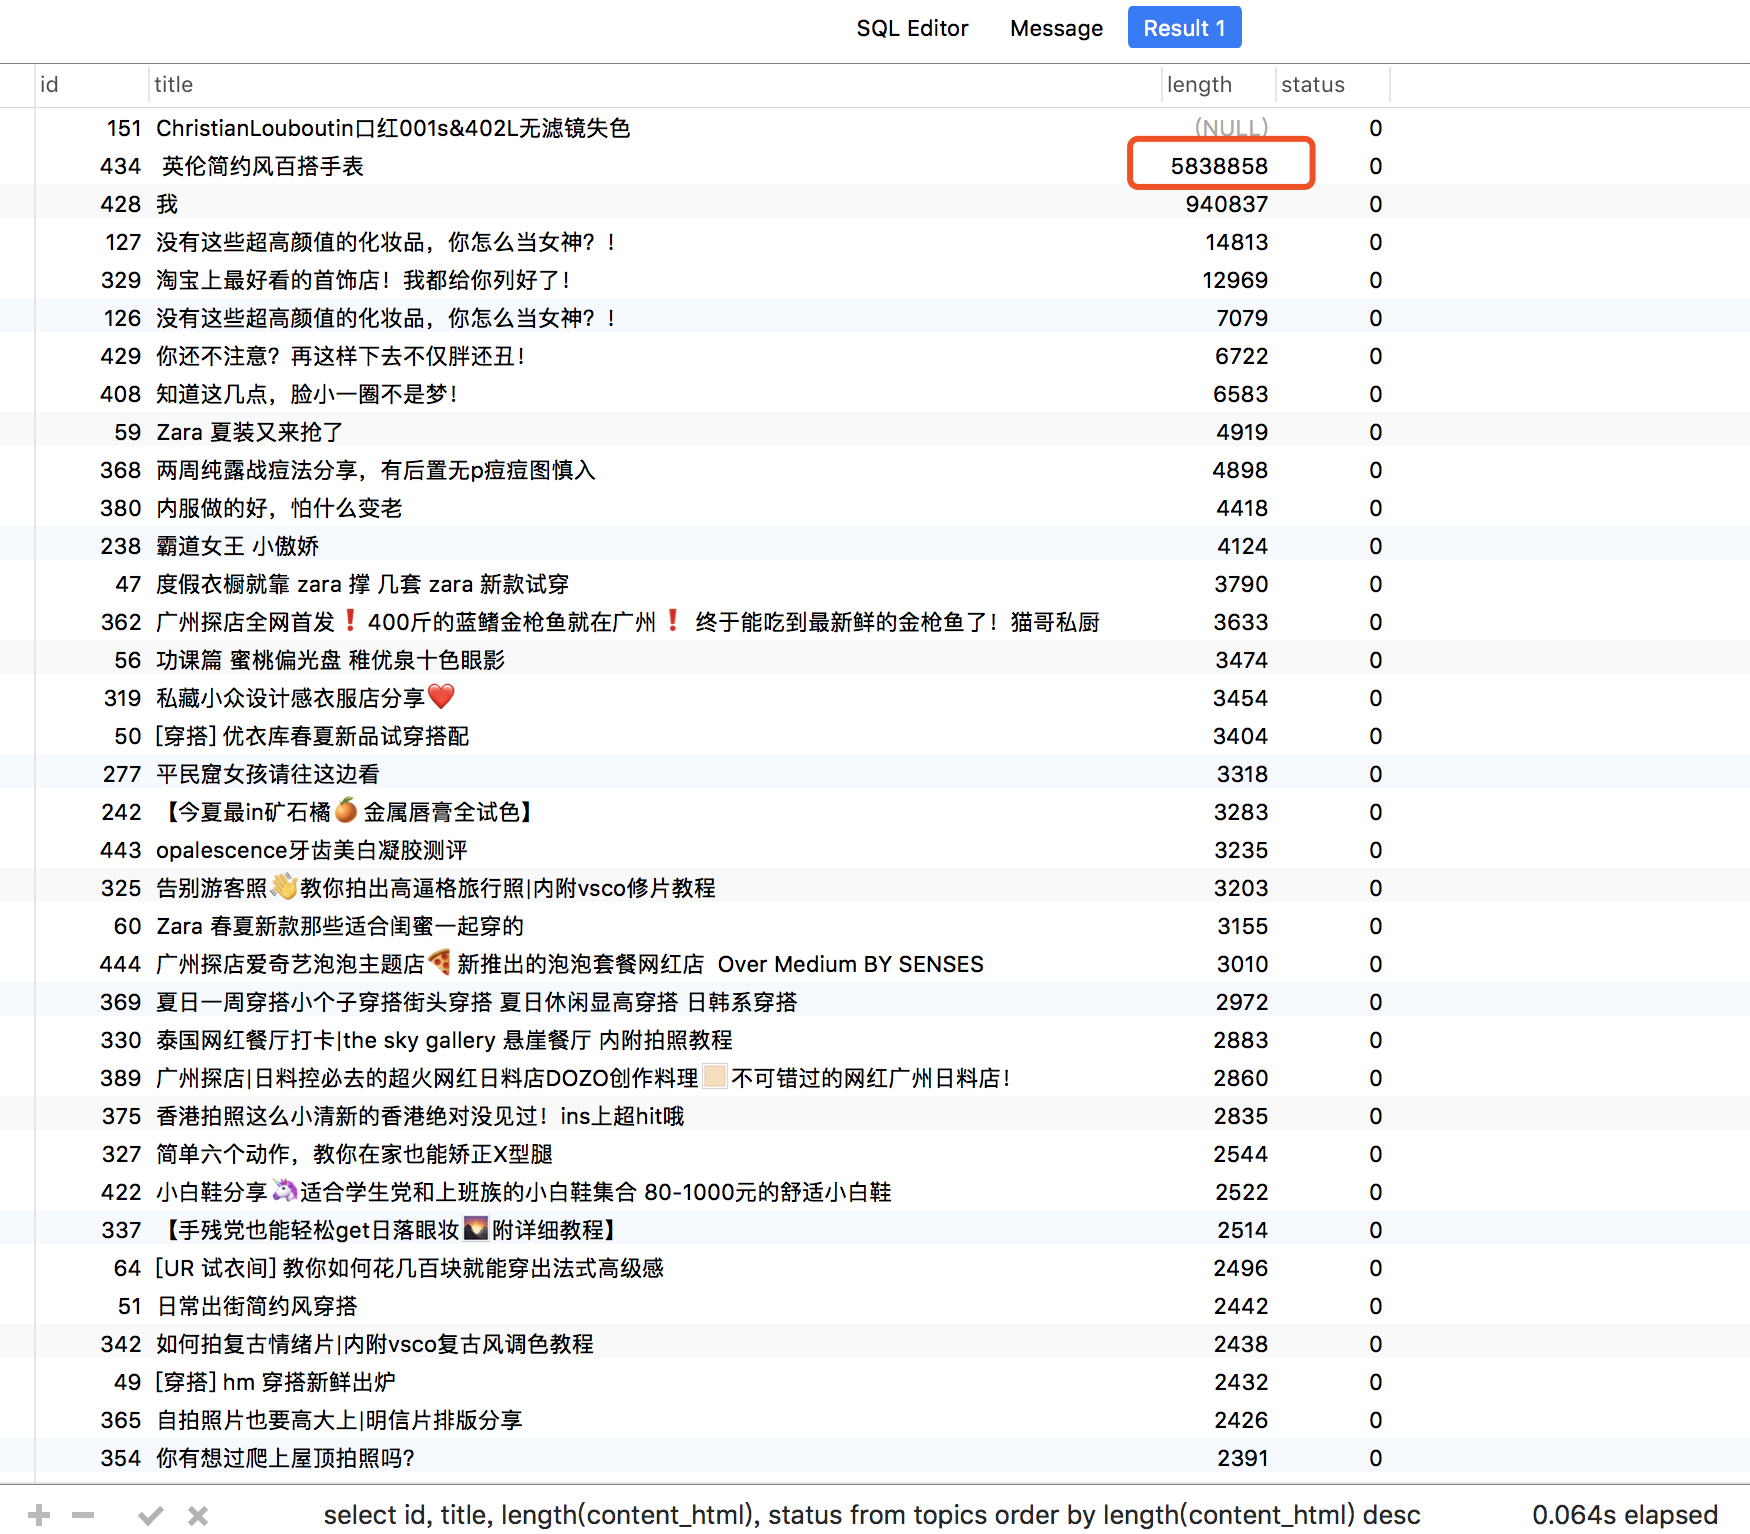Click the length column header
This screenshot has width=1750, height=1534.
coord(1199,85)
